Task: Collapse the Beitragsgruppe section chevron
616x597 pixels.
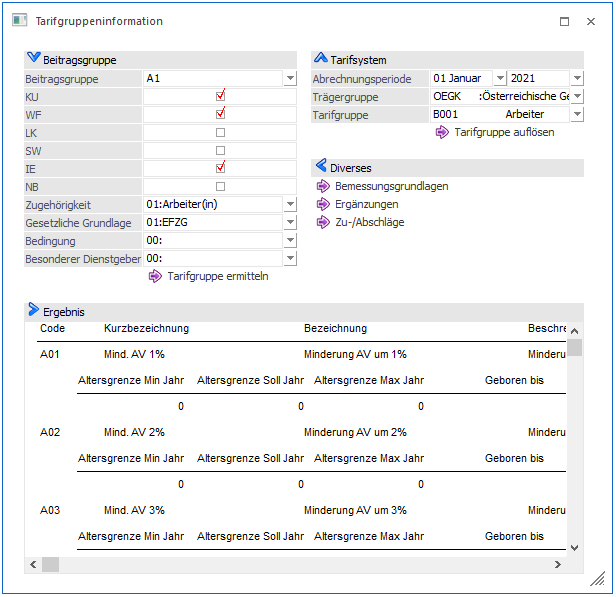Action: tap(33, 60)
